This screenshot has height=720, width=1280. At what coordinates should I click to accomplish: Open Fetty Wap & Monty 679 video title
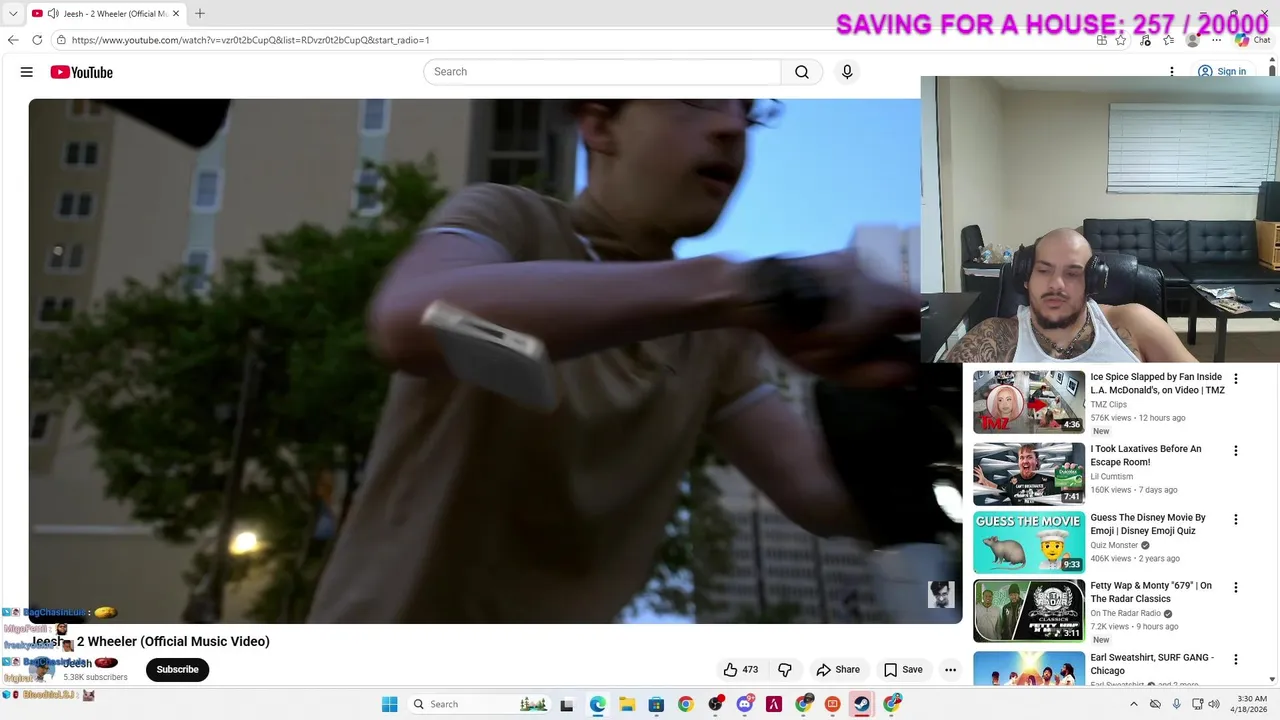pos(1151,592)
